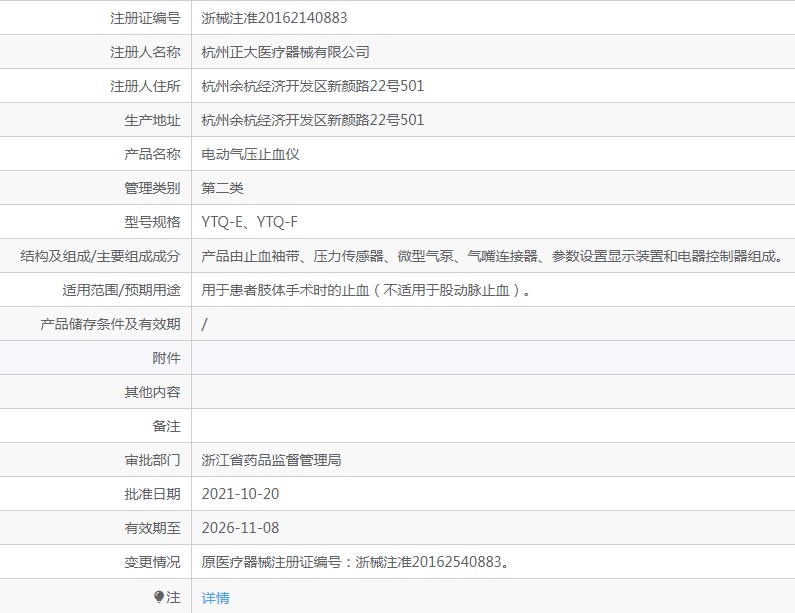
Task: Click the slash value for 产品储存条件及有效期
Action: click(x=204, y=323)
